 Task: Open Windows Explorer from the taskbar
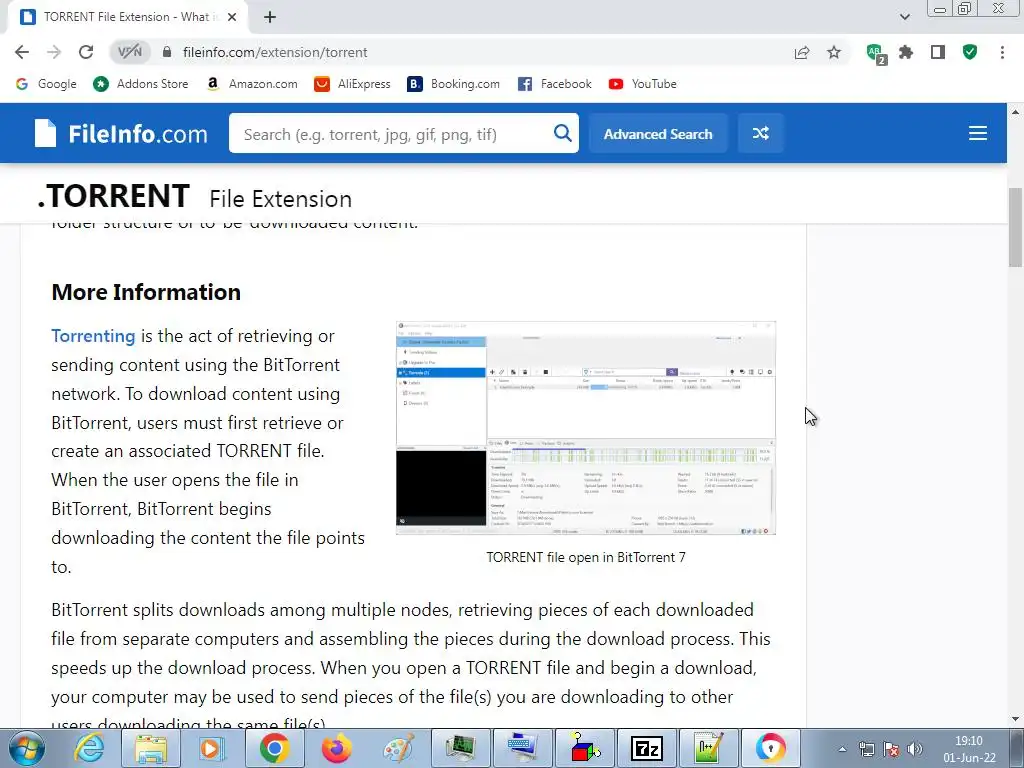click(151, 748)
